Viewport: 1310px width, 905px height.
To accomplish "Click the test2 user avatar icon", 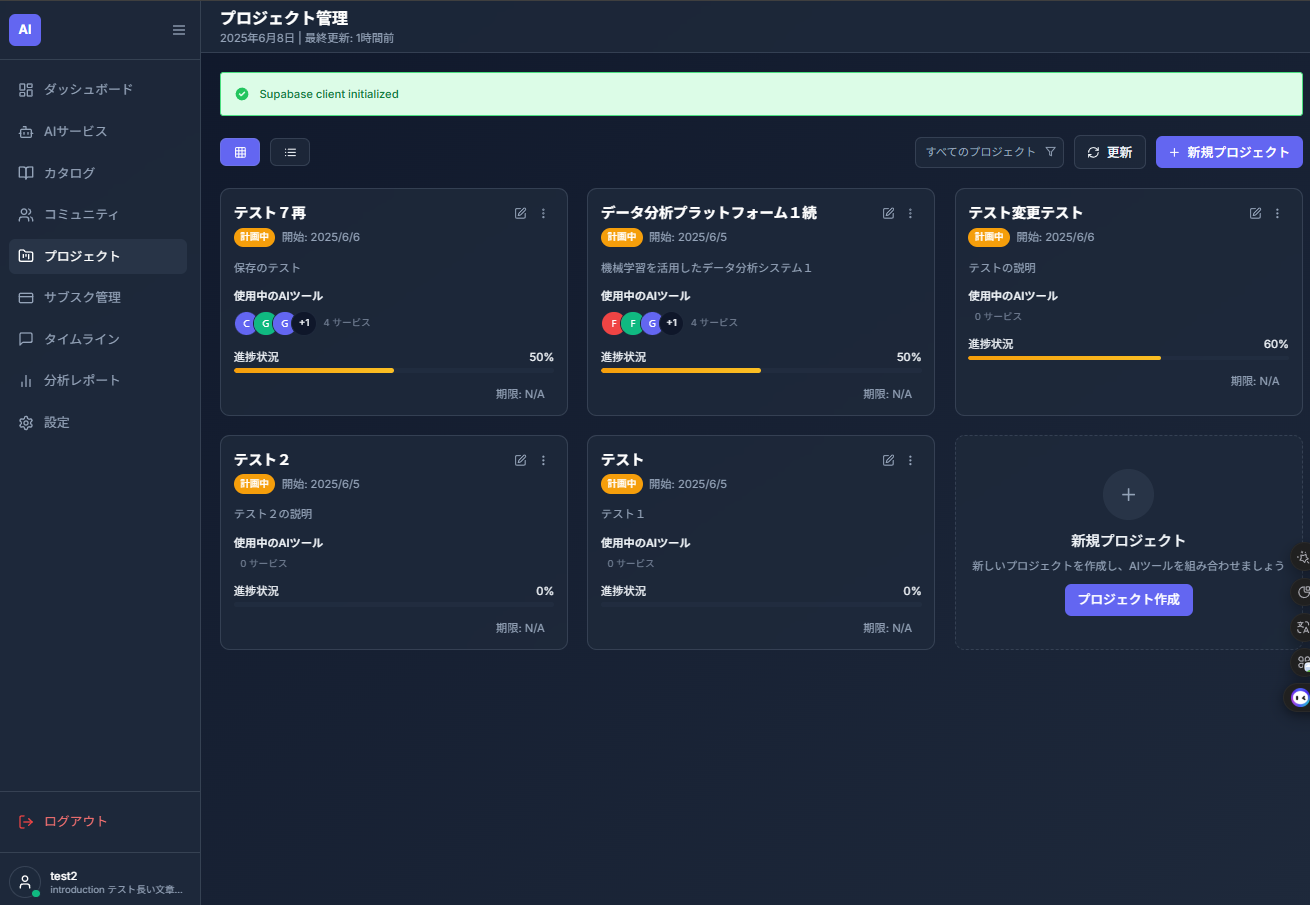I will click(25, 881).
